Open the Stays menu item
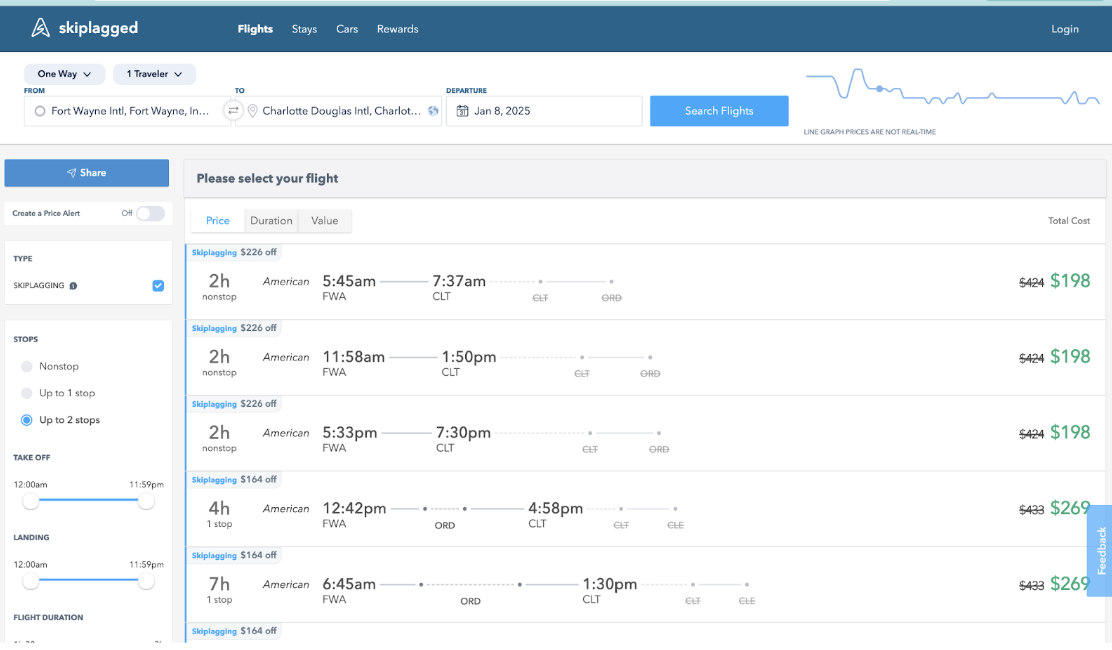Viewport: 1112px width, 650px height. coord(304,29)
